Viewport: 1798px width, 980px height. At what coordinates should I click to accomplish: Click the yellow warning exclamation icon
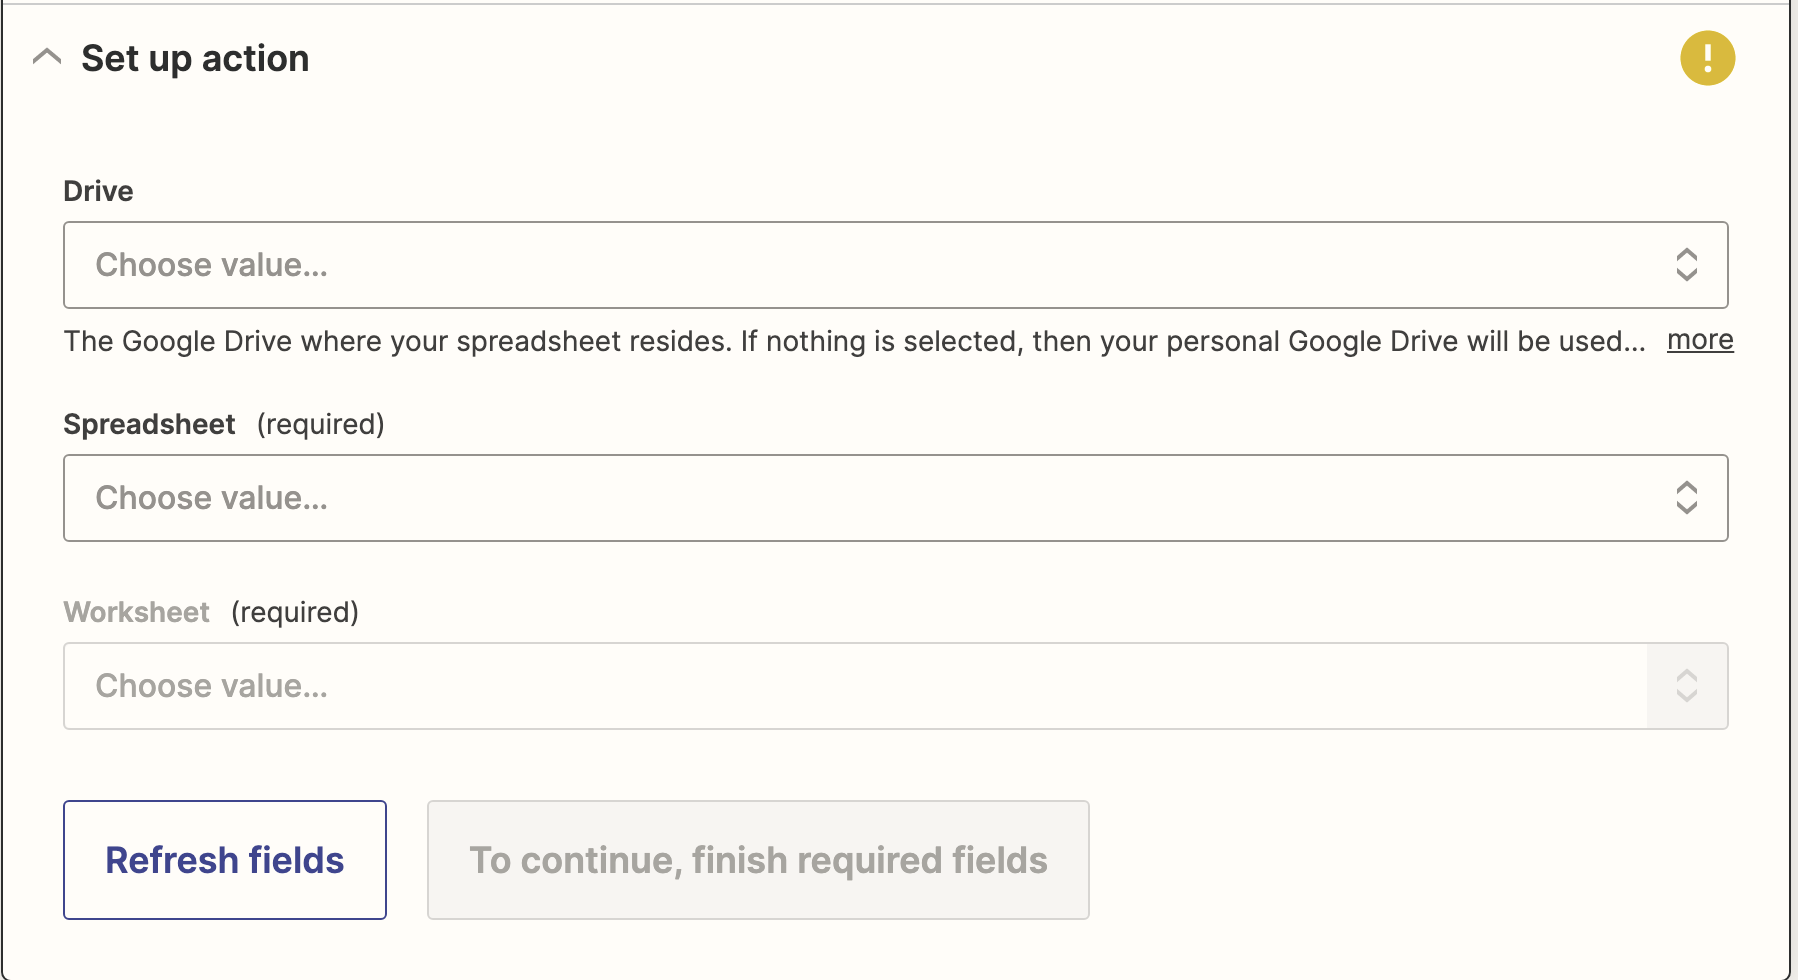click(1707, 58)
